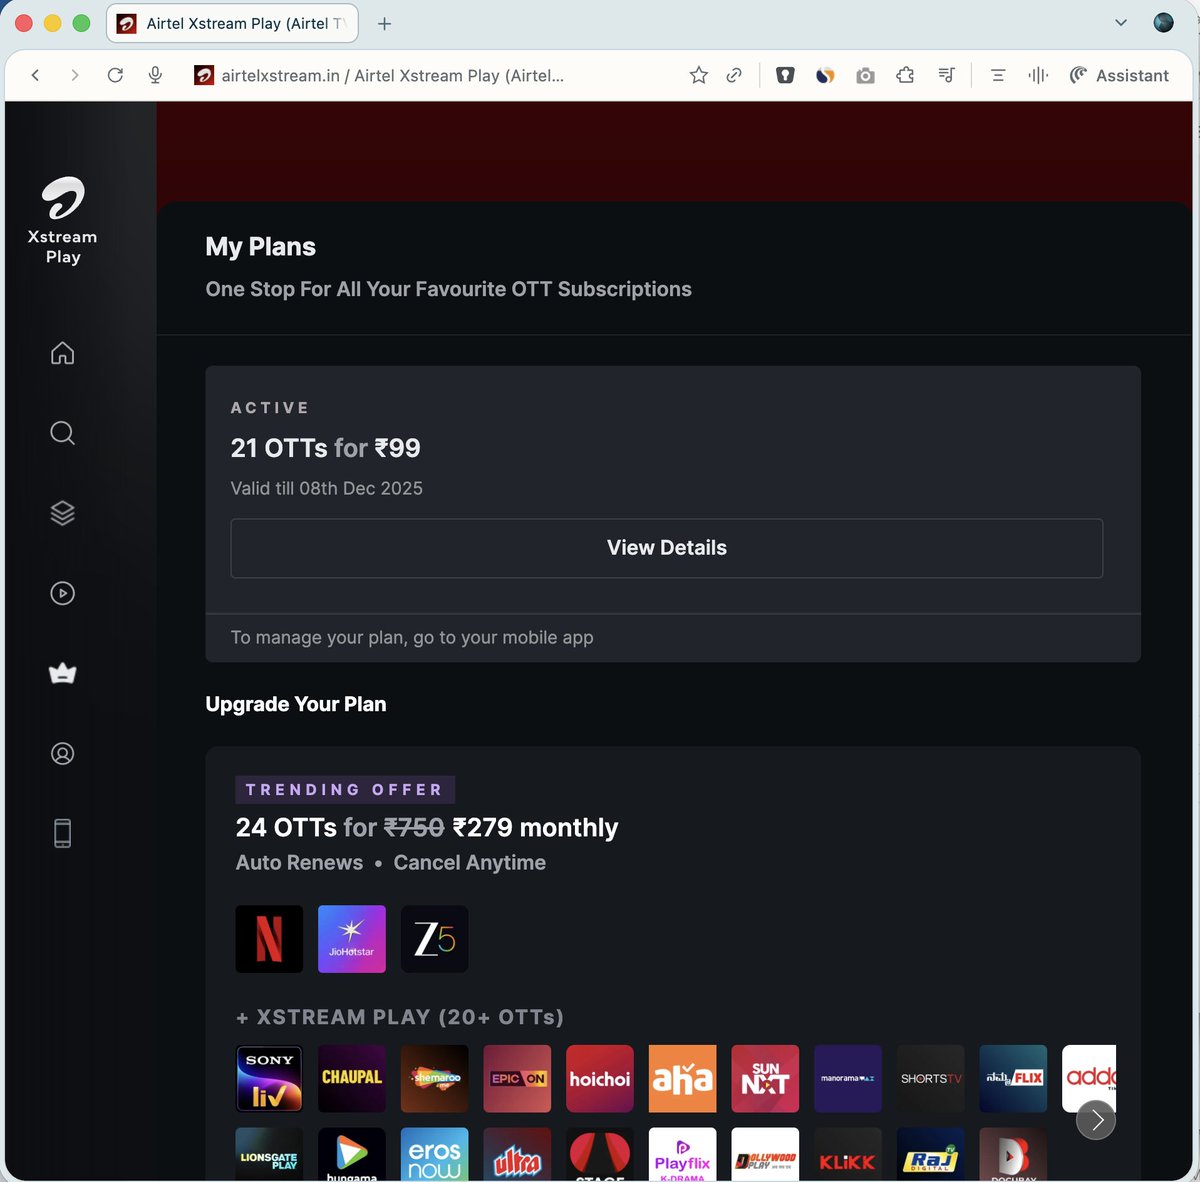Click the TRENDING OFFER badge
The height and width of the screenshot is (1182, 1200).
pyautogui.click(x=345, y=790)
